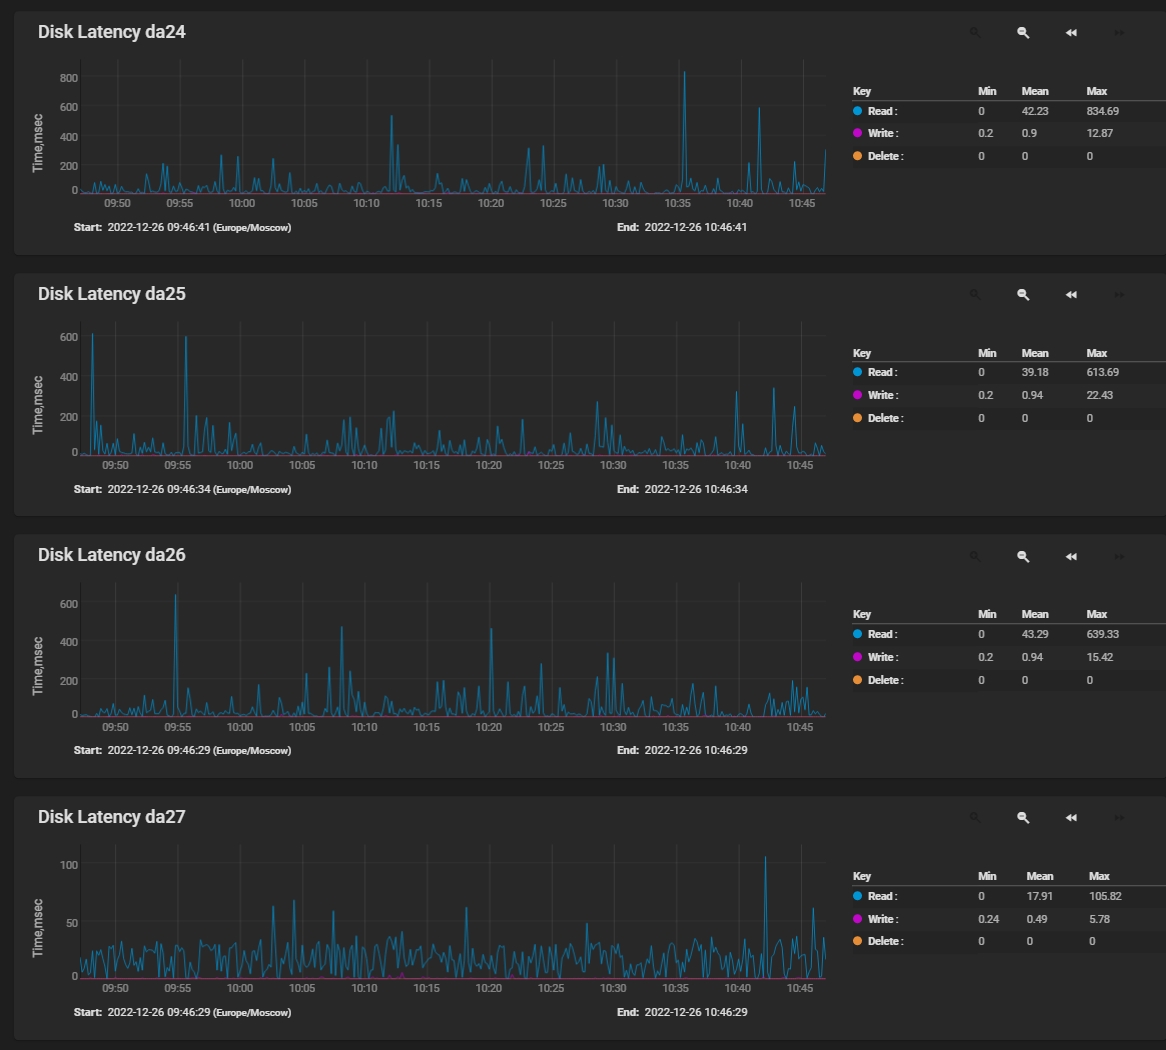
Task: Click the orange Delete dot in da26 legend
Action: 858,680
